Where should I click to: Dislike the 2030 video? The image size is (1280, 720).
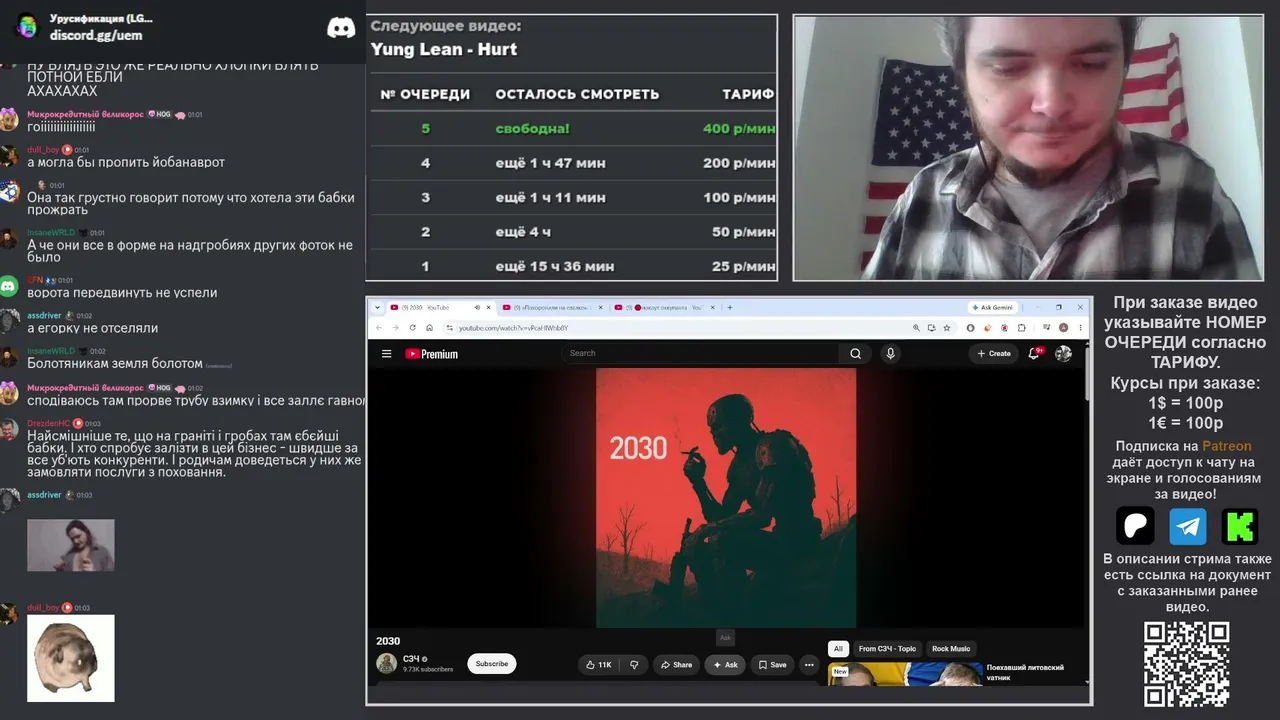pyautogui.click(x=633, y=665)
